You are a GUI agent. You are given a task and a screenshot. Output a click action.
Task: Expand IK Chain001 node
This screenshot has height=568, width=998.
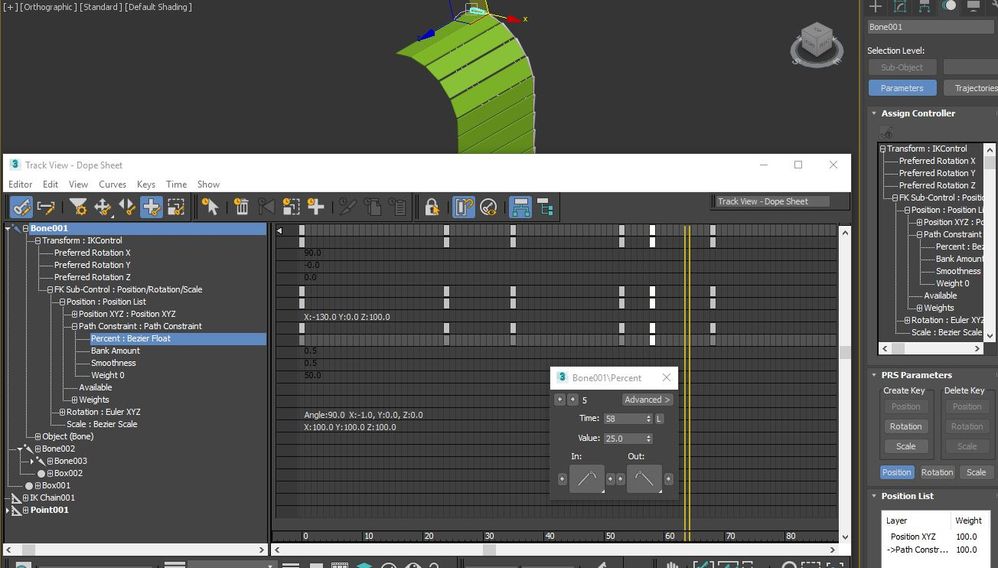[25, 498]
